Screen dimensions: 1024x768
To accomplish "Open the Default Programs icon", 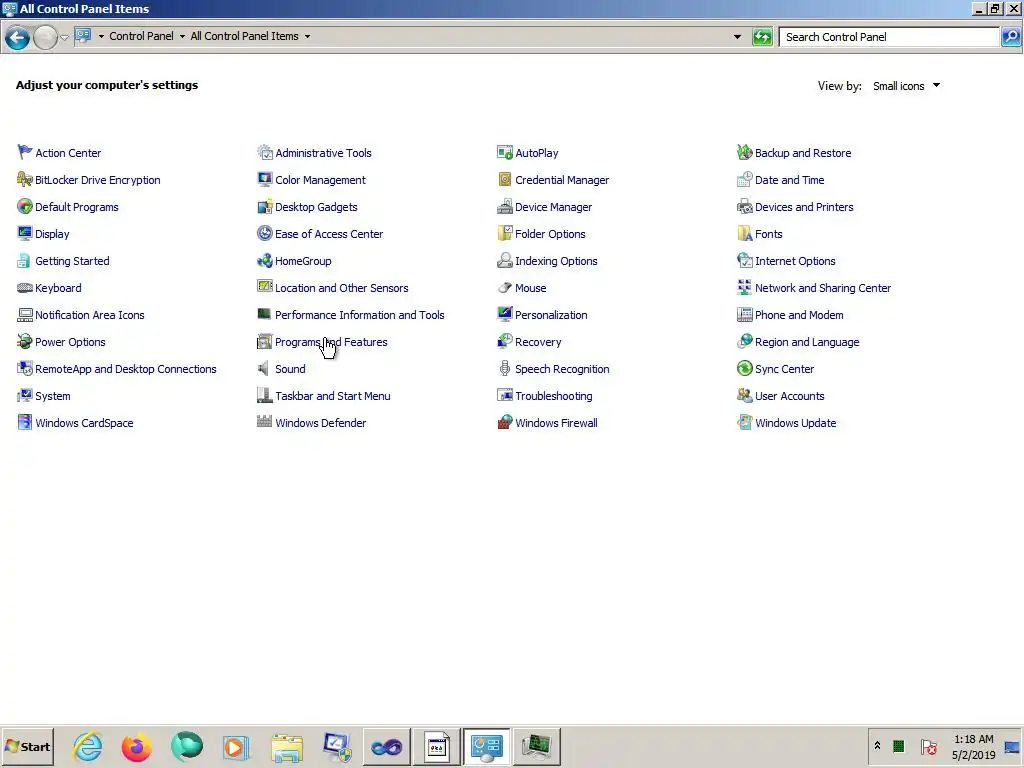I will [25, 206].
